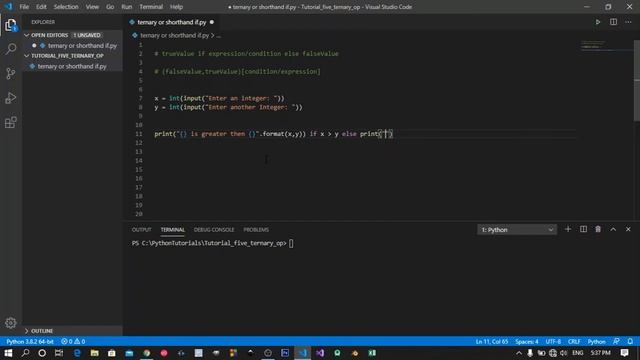640x360 pixels.
Task: Run Python file with play icon
Action: (598, 22)
